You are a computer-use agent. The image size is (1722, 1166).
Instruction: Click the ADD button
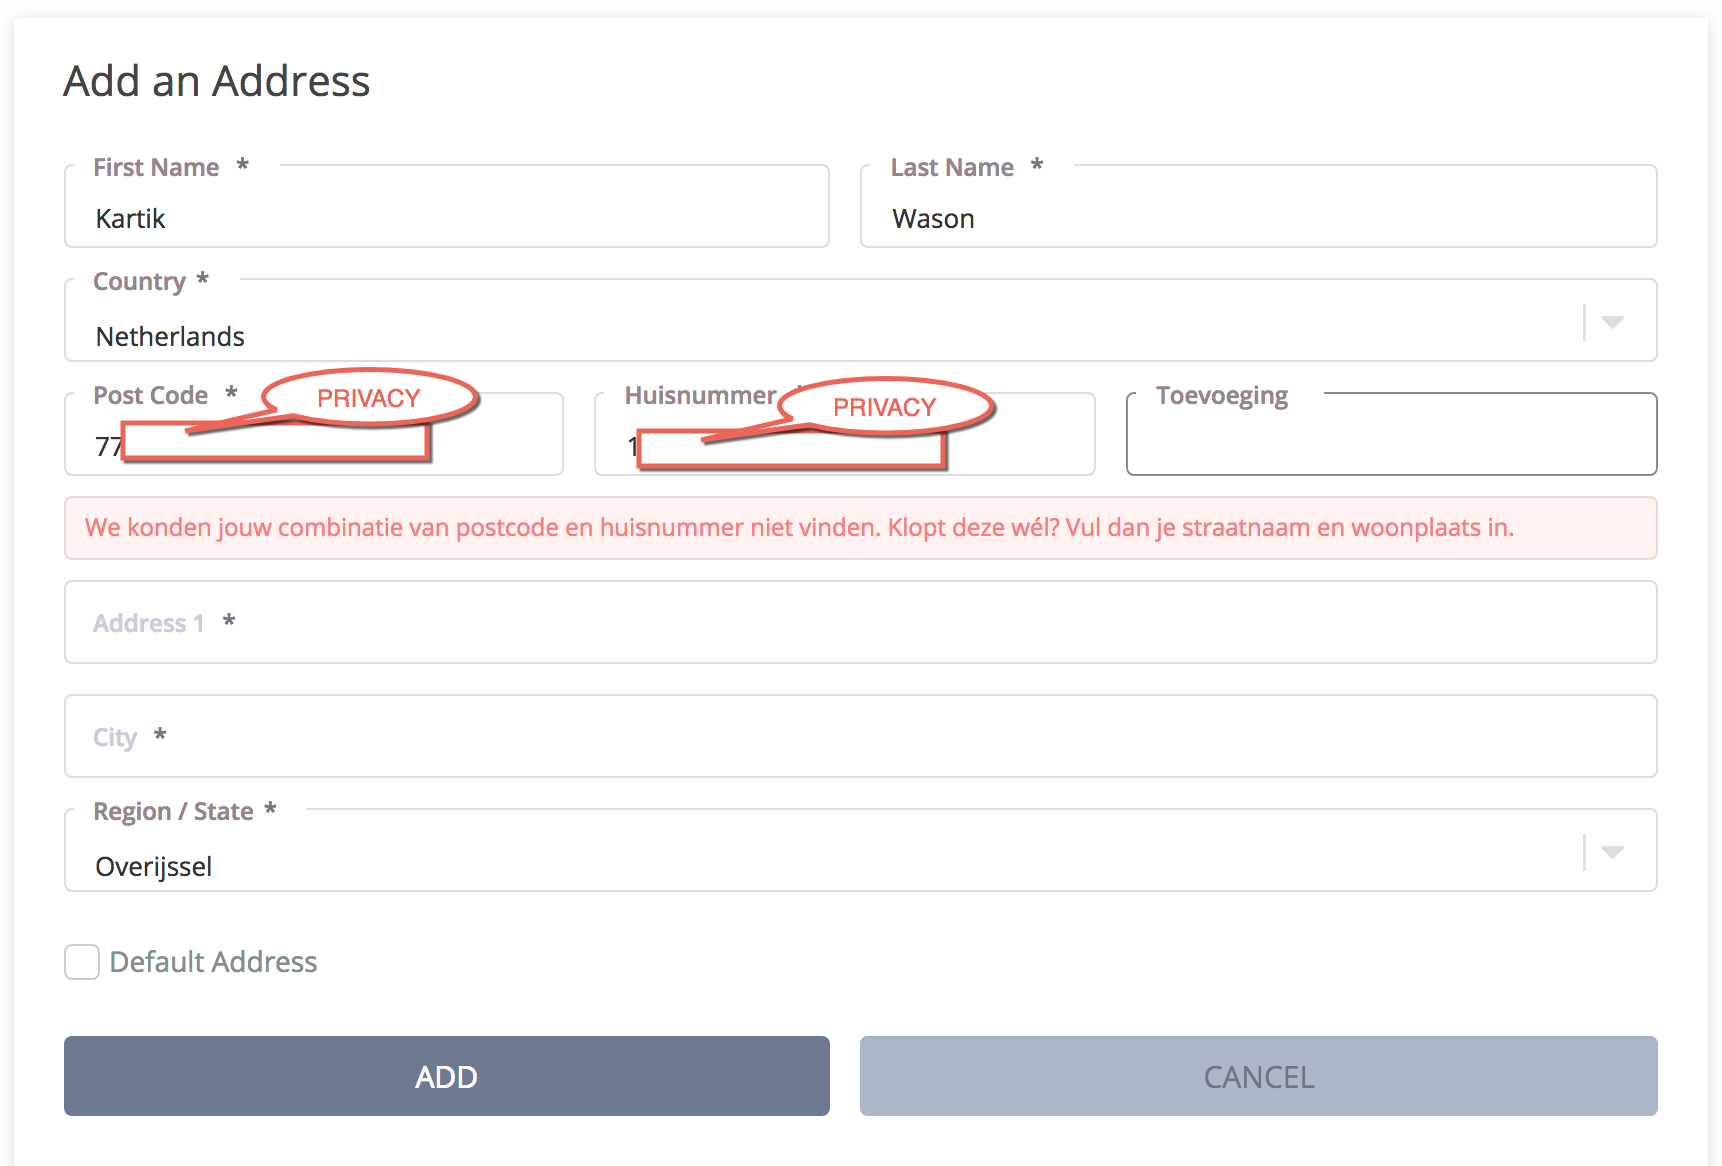point(447,1076)
